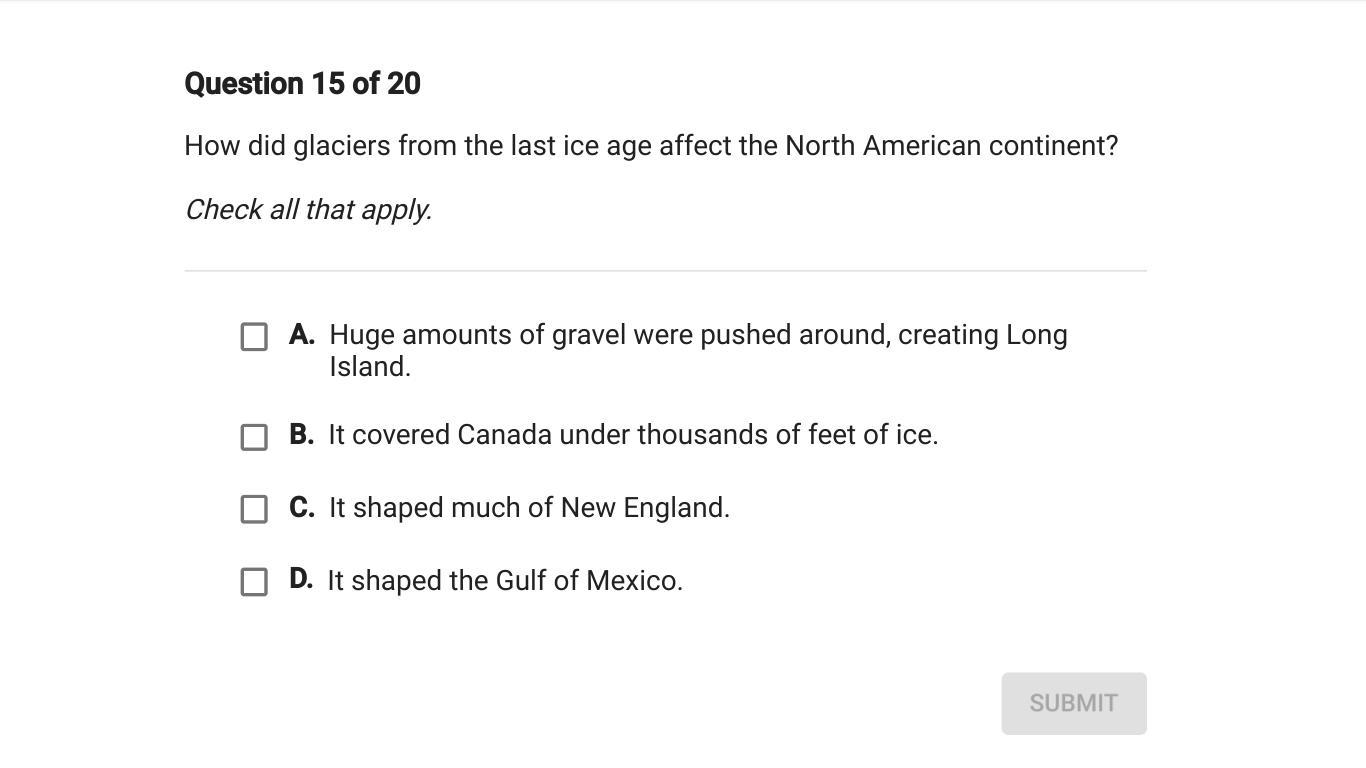1366x768 pixels.
Task: Check option D about the Gulf of Mexico
Action: (x=254, y=582)
